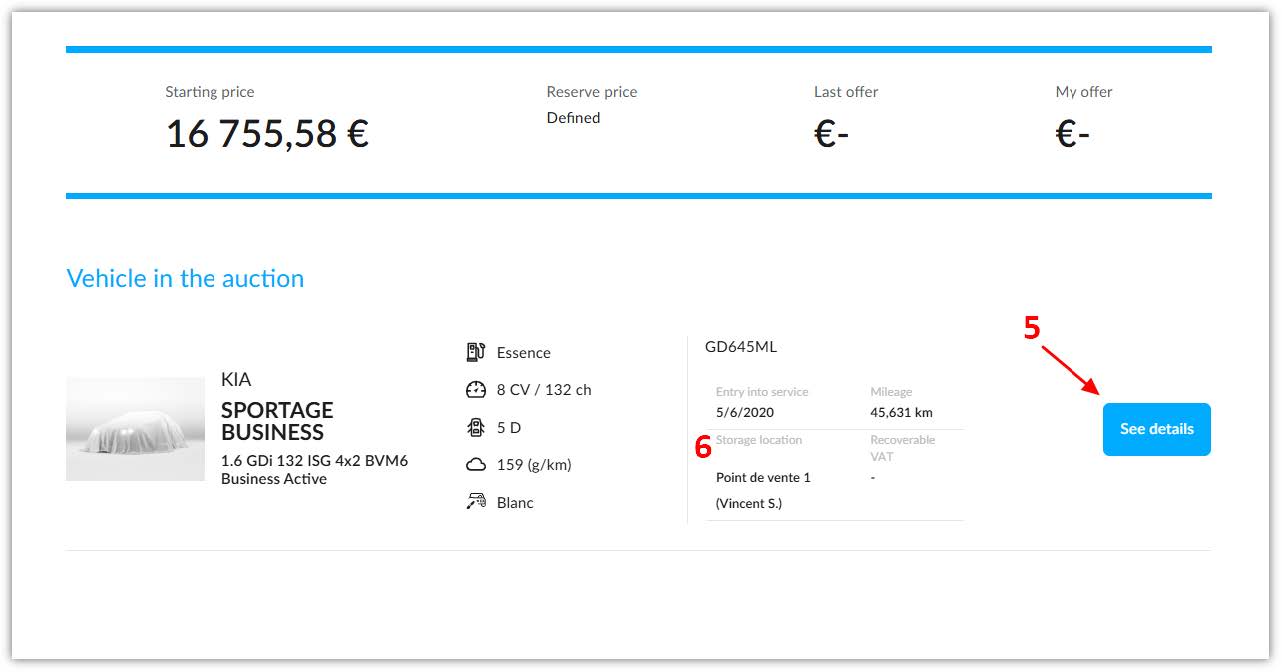The image size is (1282, 672).
Task: Click the CO2 cloud icon beside 159 g/km
Action: (x=476, y=465)
